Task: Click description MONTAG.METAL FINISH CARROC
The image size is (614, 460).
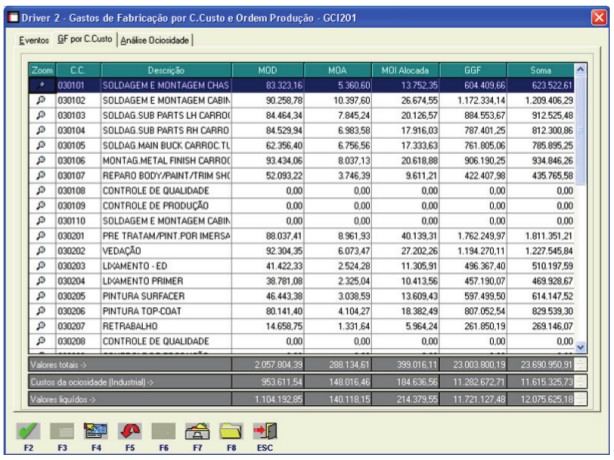Action: (x=166, y=161)
